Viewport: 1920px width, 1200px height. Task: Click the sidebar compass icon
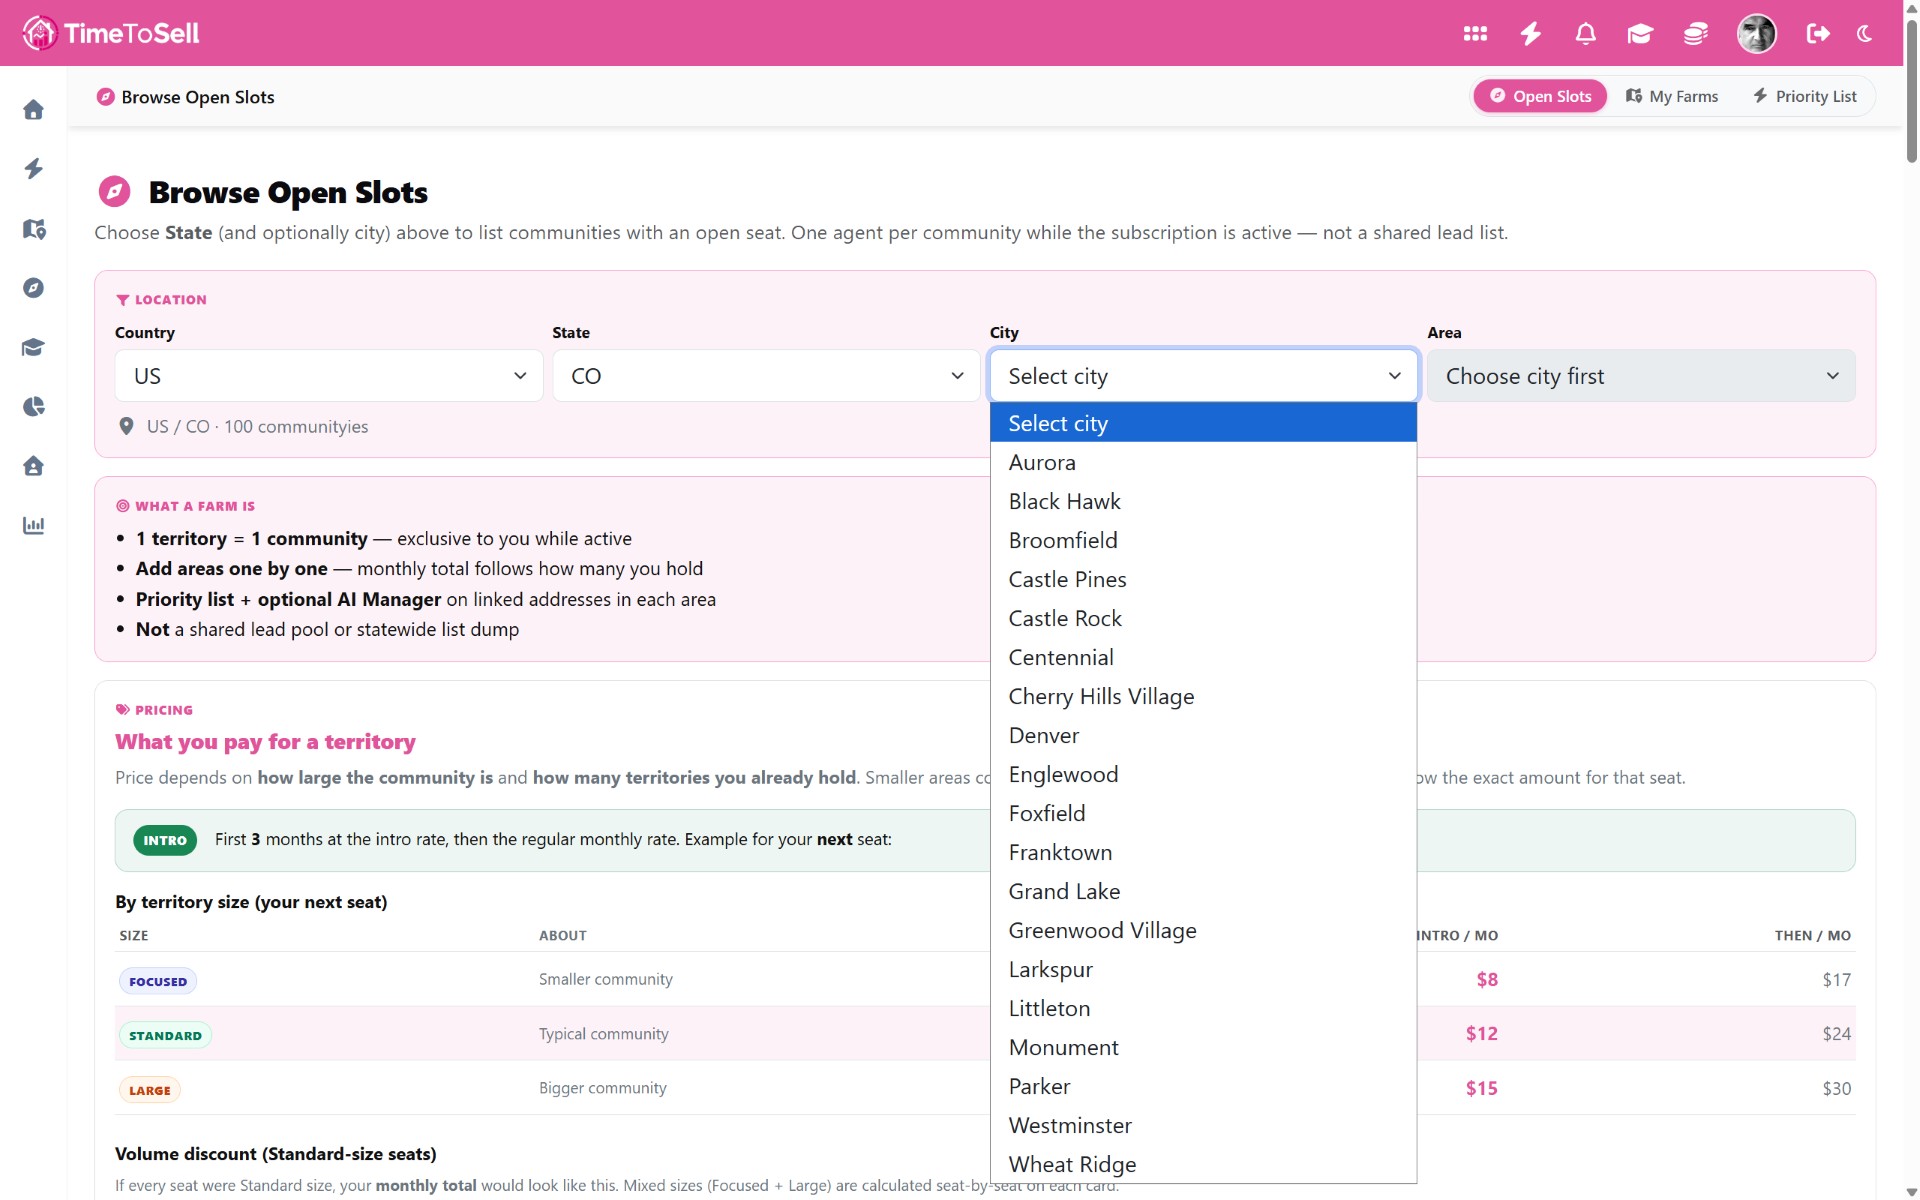33,288
